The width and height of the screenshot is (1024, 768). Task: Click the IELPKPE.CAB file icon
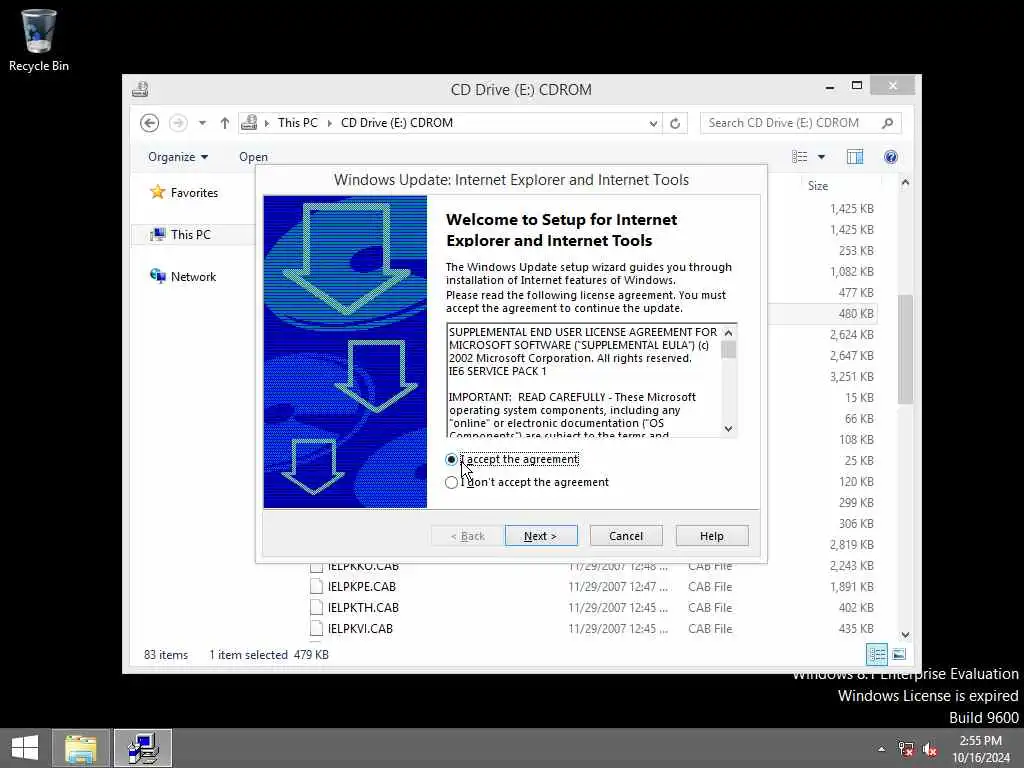tap(317, 586)
